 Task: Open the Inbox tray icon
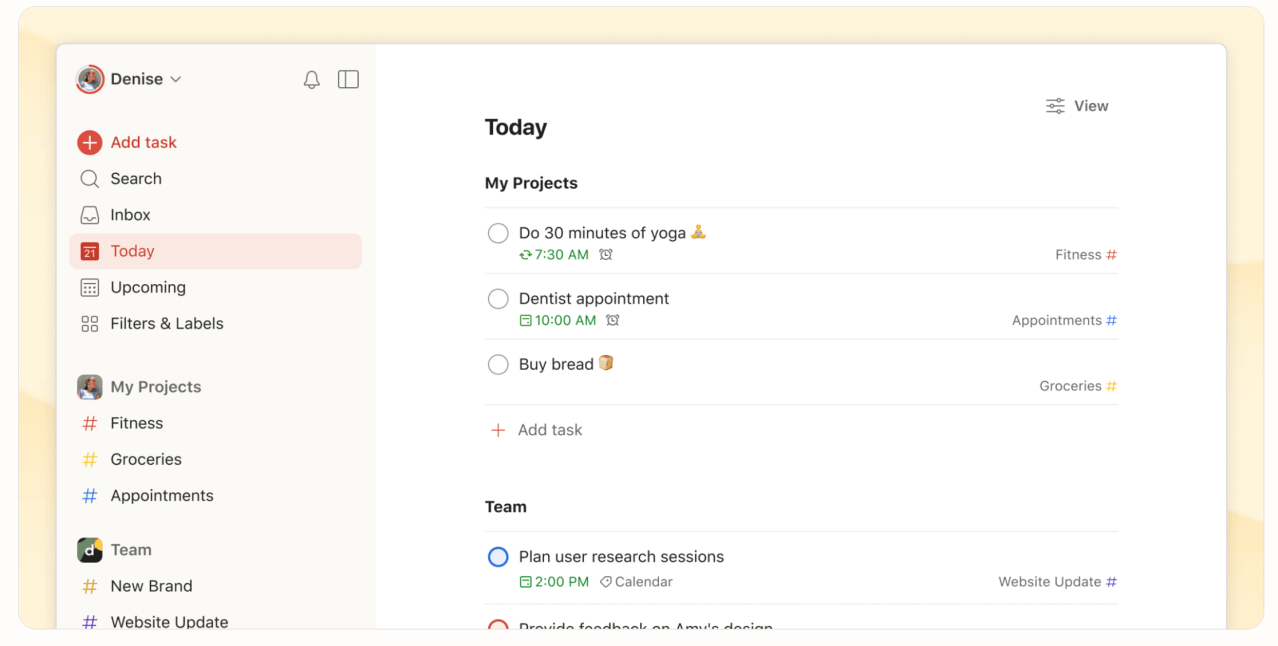coord(90,215)
